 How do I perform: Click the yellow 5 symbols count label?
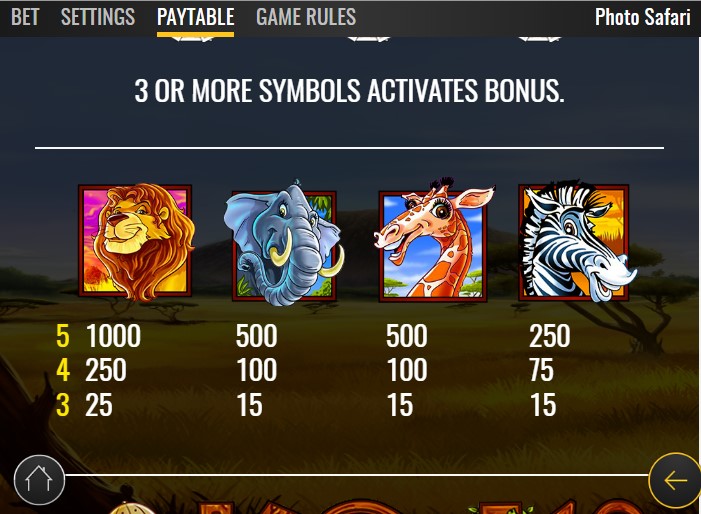click(x=63, y=336)
